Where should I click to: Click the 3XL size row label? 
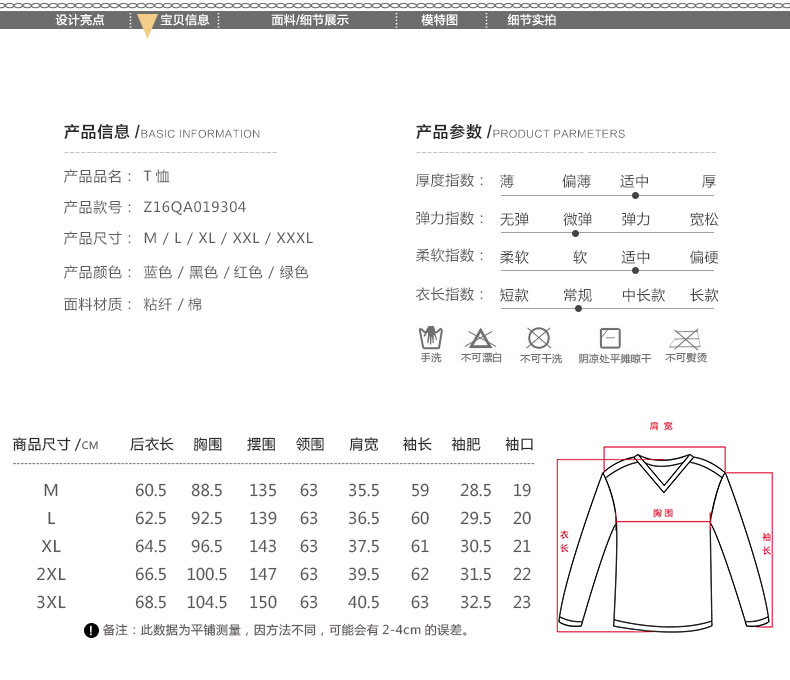[x=51, y=602]
